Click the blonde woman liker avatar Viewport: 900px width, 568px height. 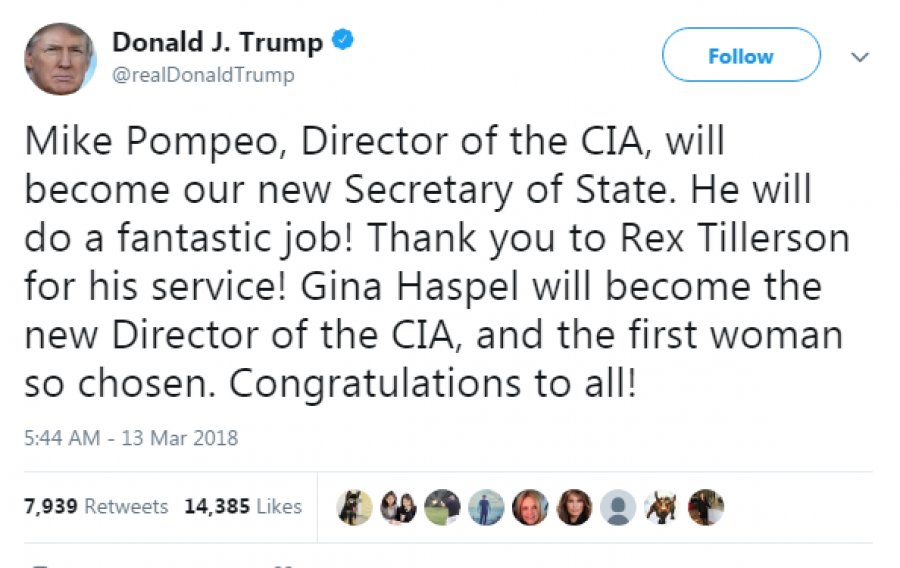(530, 507)
